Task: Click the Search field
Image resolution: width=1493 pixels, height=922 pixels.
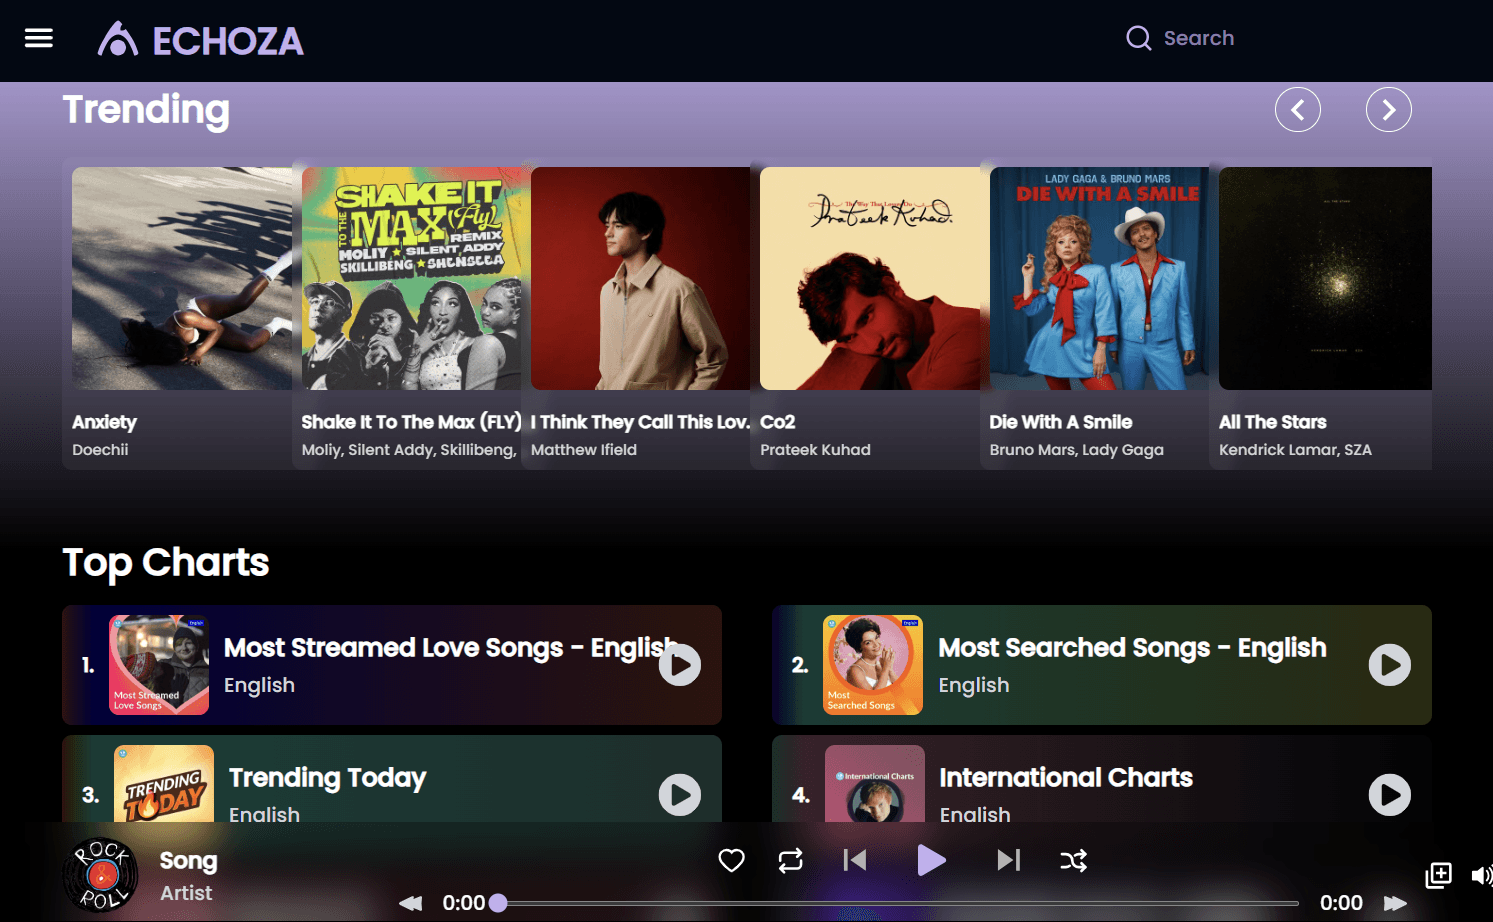Action: pos(1198,38)
